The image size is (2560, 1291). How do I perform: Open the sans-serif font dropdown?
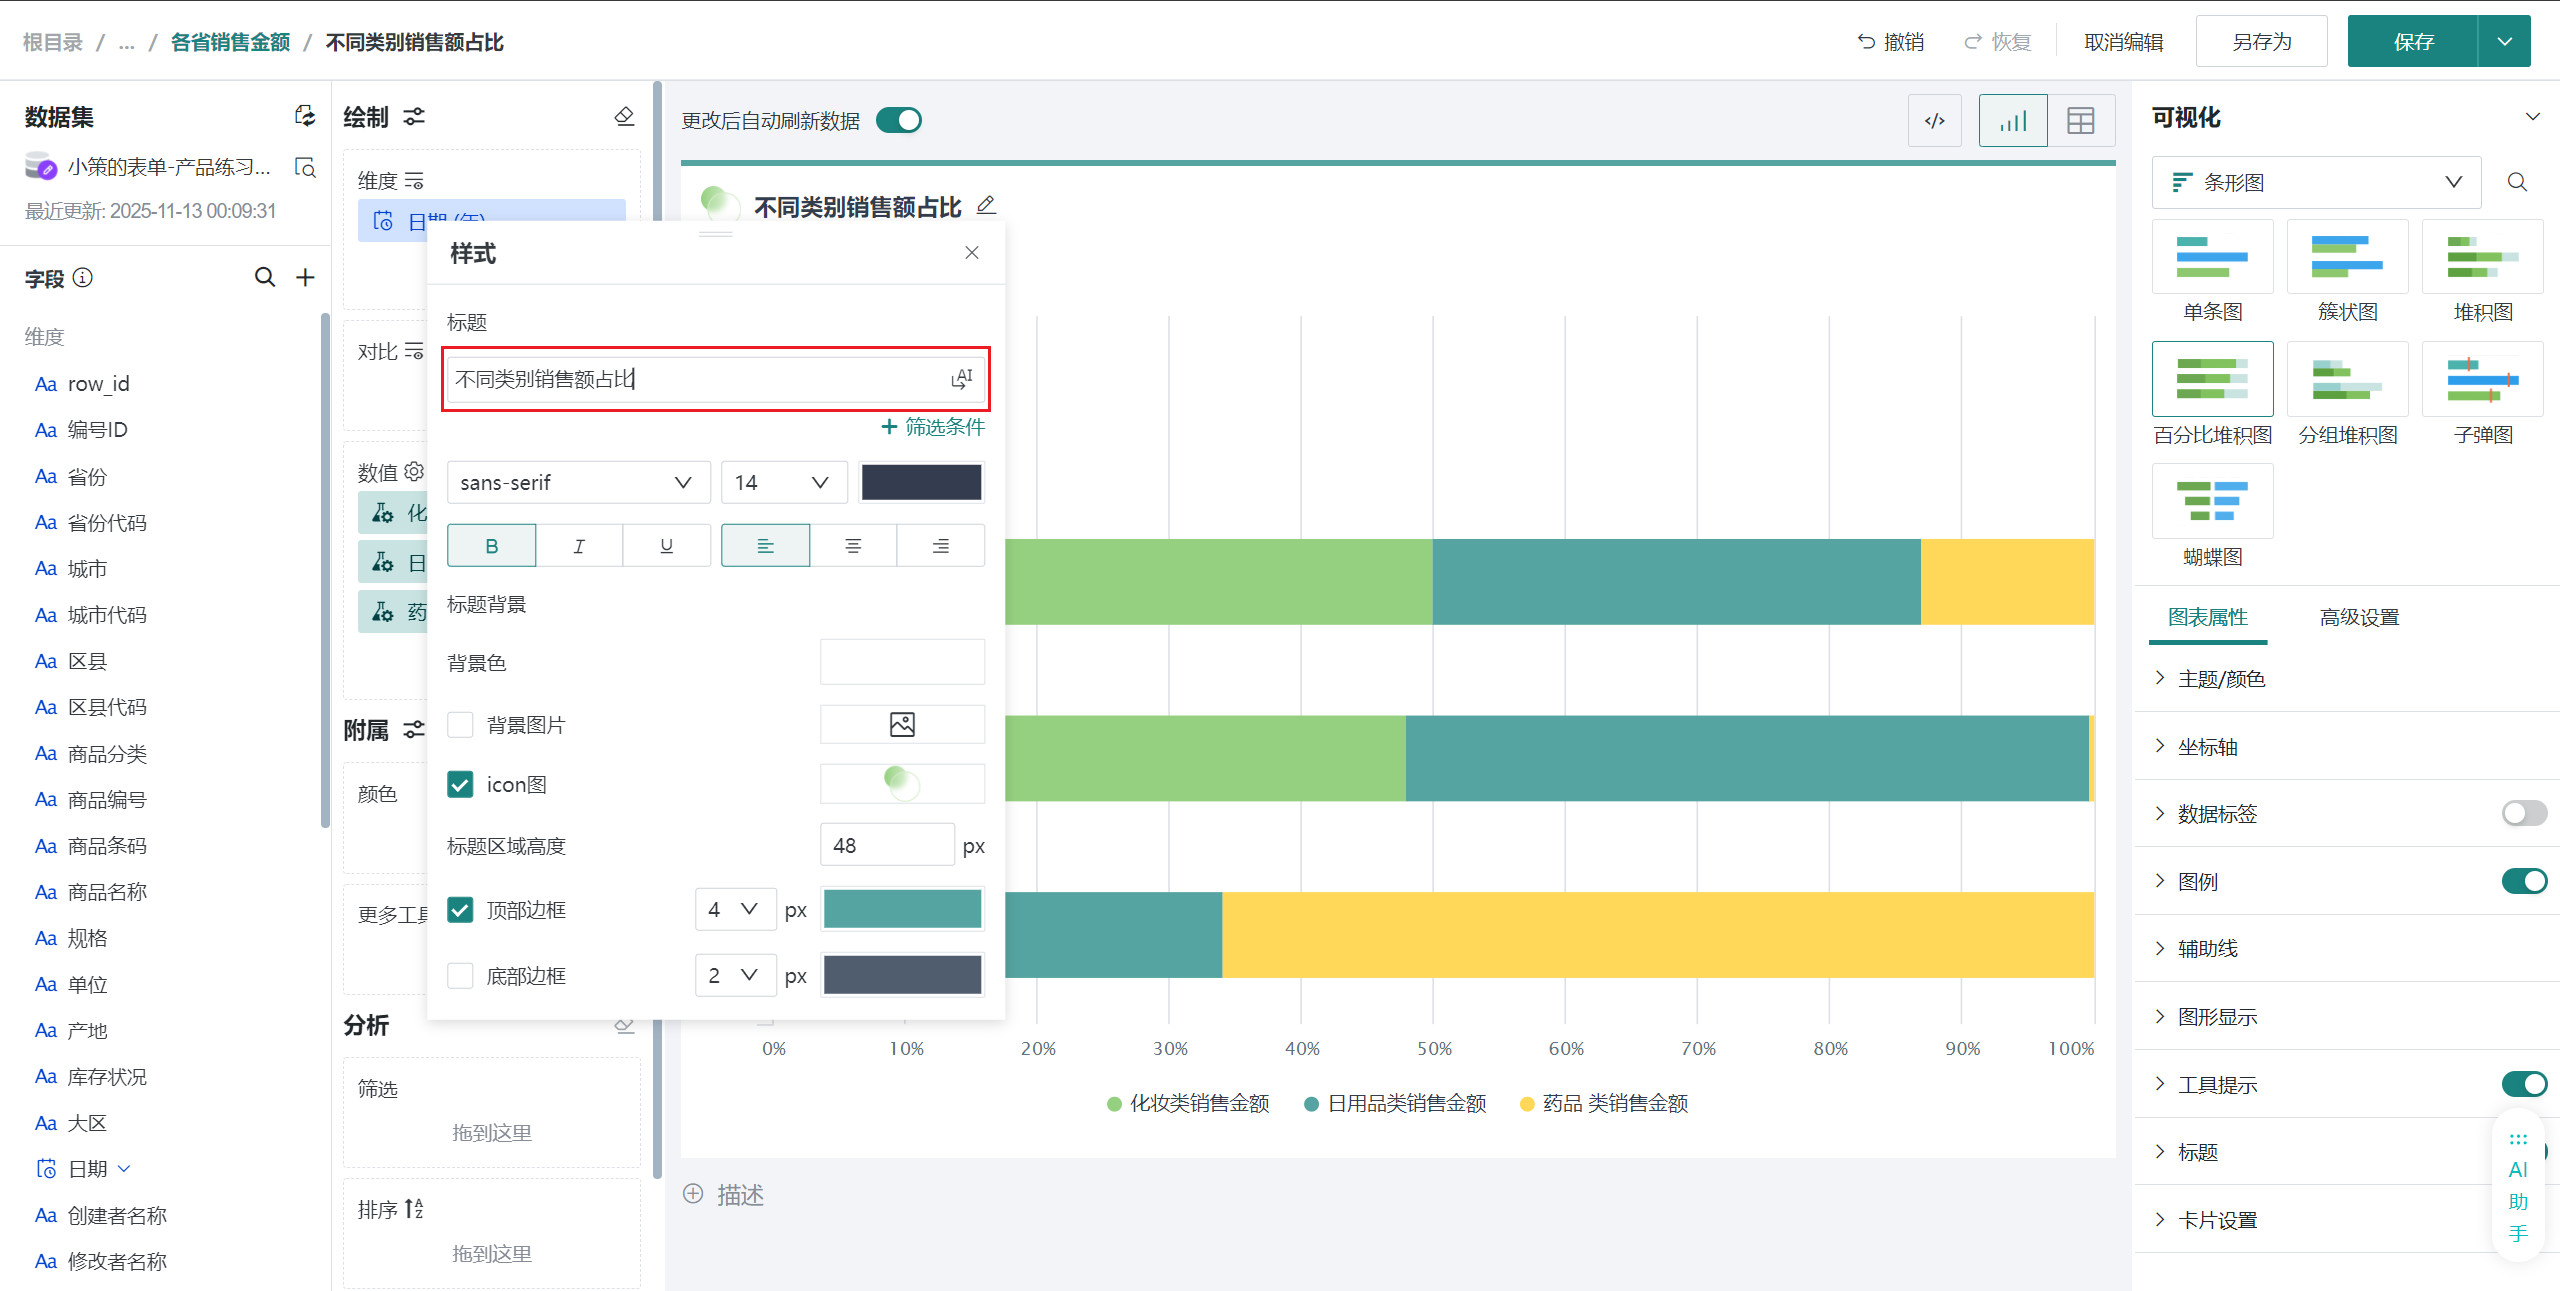[x=577, y=483]
